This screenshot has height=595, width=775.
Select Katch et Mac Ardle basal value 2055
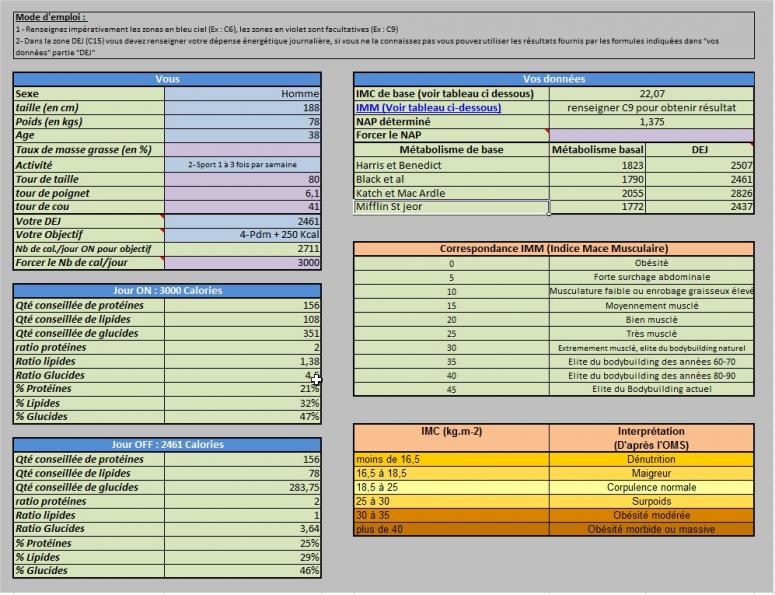coord(597,193)
